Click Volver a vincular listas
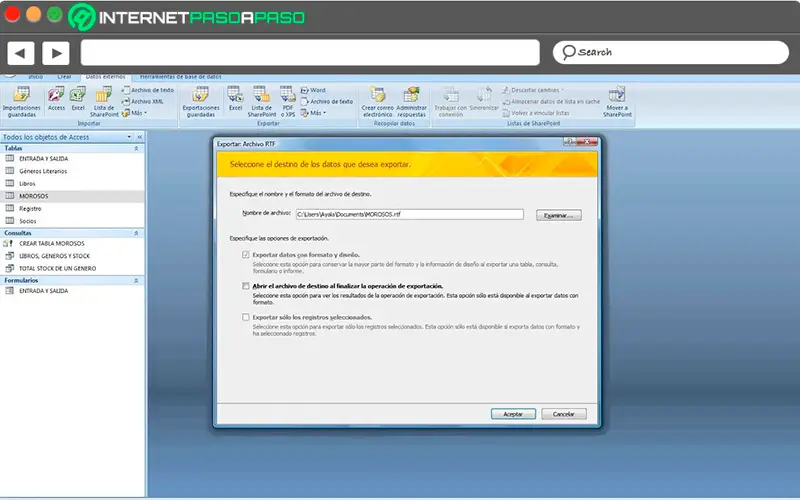This screenshot has height=500, width=800. click(x=536, y=113)
